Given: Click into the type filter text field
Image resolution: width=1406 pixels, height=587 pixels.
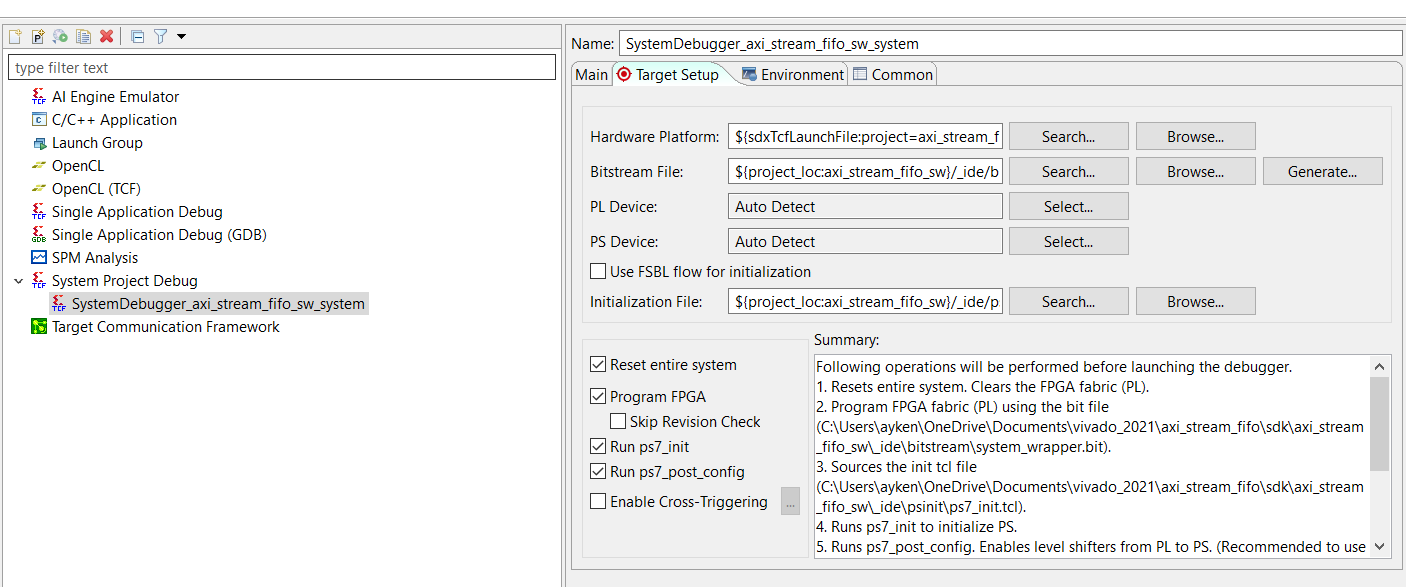Looking at the screenshot, I should pyautogui.click(x=282, y=68).
